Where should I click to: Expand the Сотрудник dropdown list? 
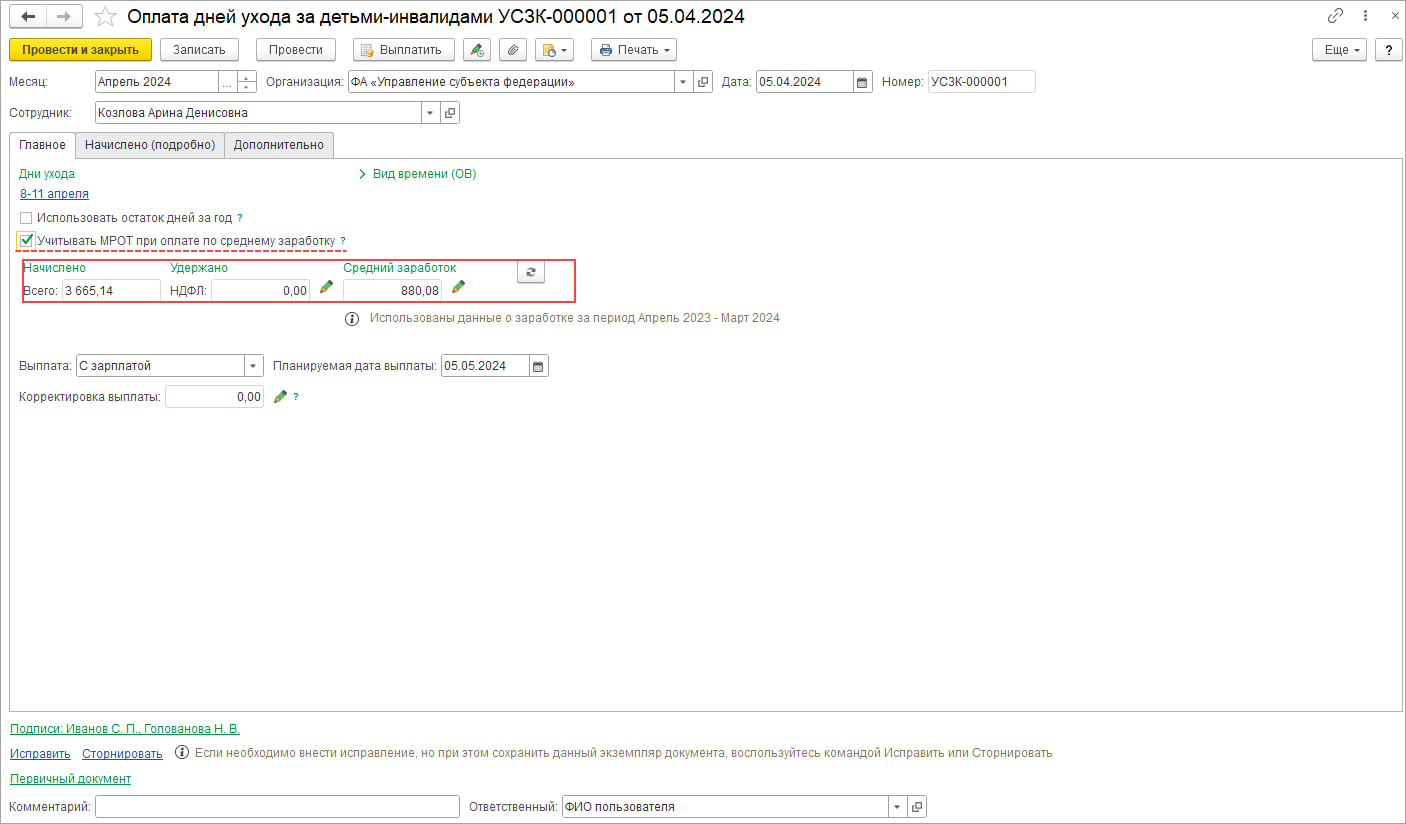[431, 113]
